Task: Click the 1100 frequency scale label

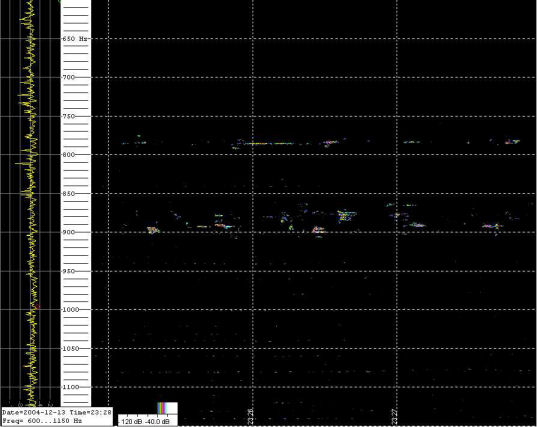Action: click(71, 387)
